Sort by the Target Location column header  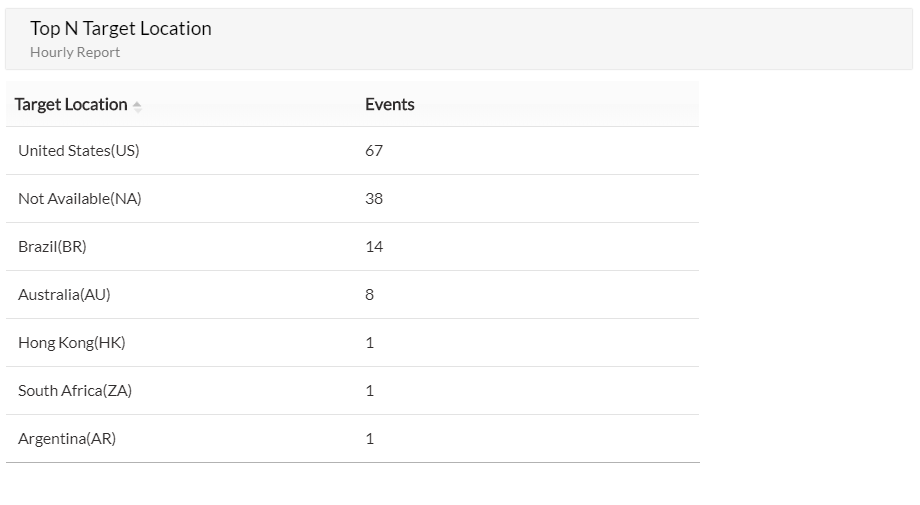71,105
